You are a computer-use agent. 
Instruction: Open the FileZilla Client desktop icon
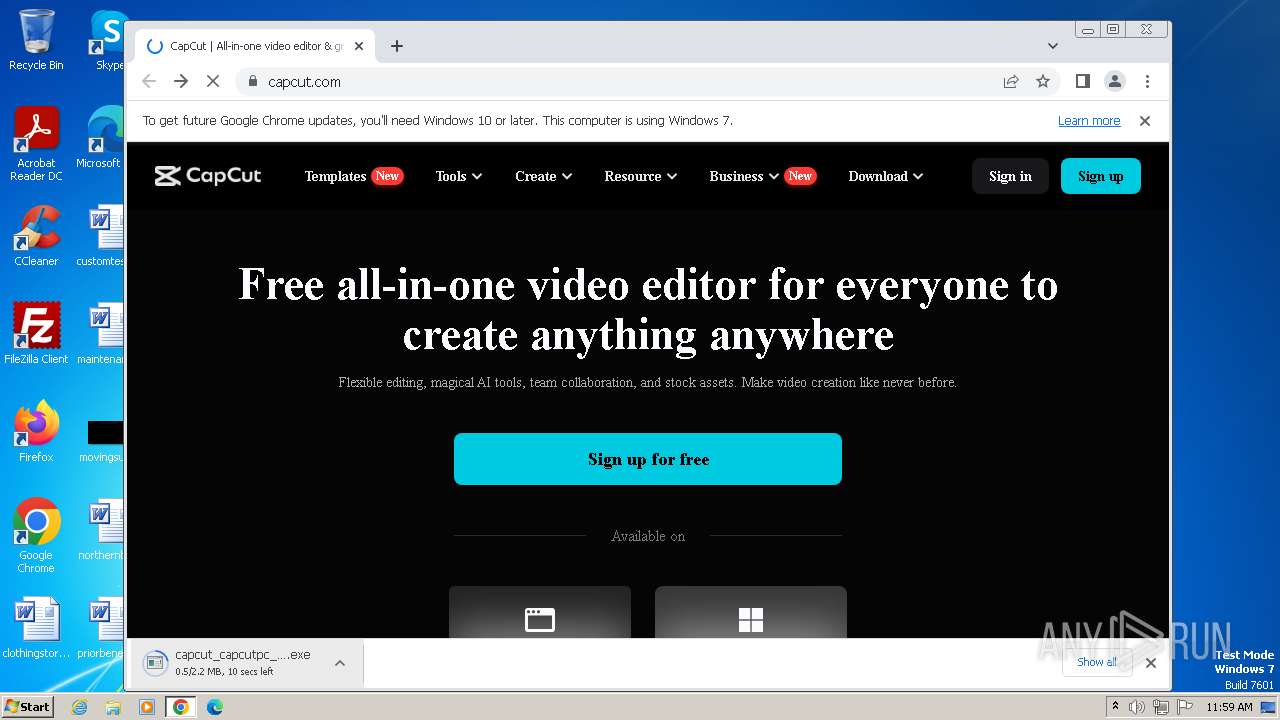36,334
